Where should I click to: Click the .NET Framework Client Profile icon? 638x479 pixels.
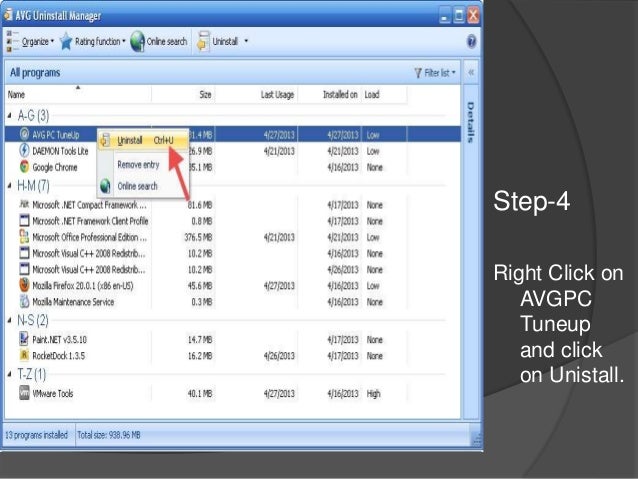24,221
